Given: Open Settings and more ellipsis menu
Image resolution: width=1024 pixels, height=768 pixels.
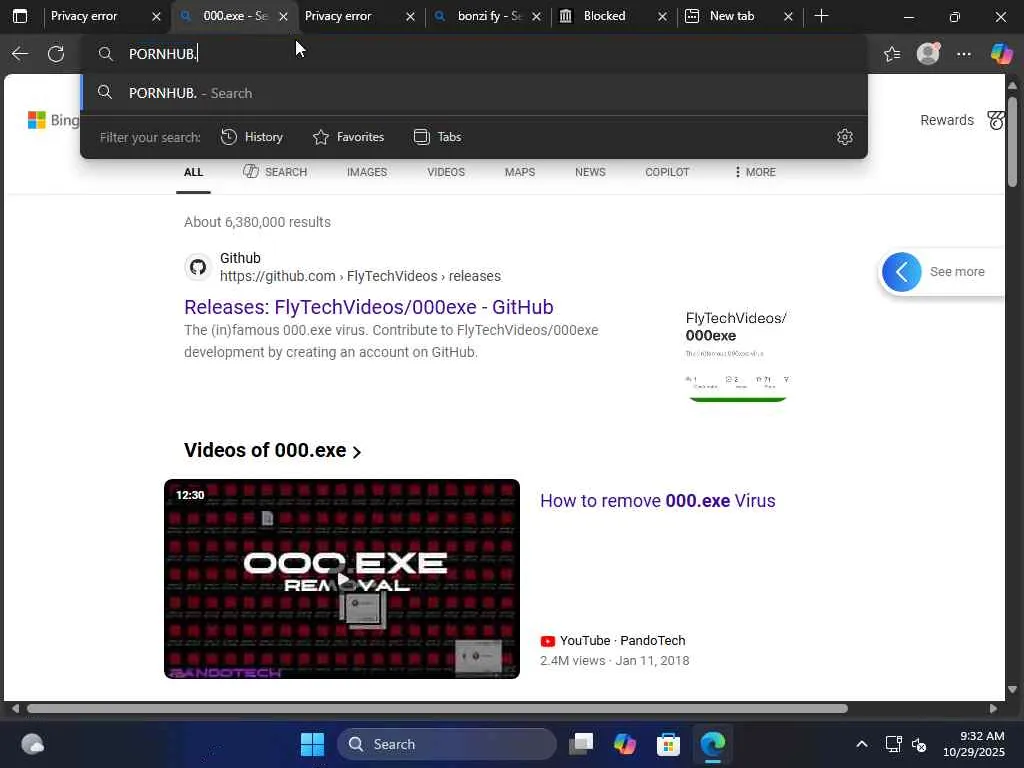Looking at the screenshot, I should pos(963,54).
